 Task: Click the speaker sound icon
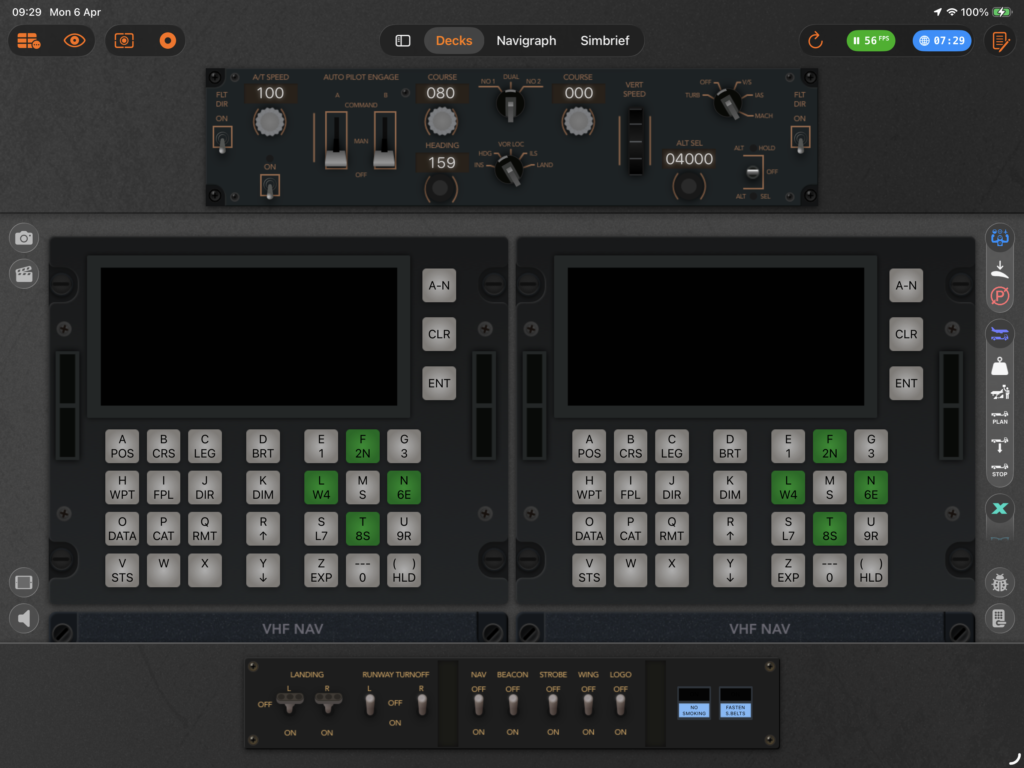(x=24, y=619)
